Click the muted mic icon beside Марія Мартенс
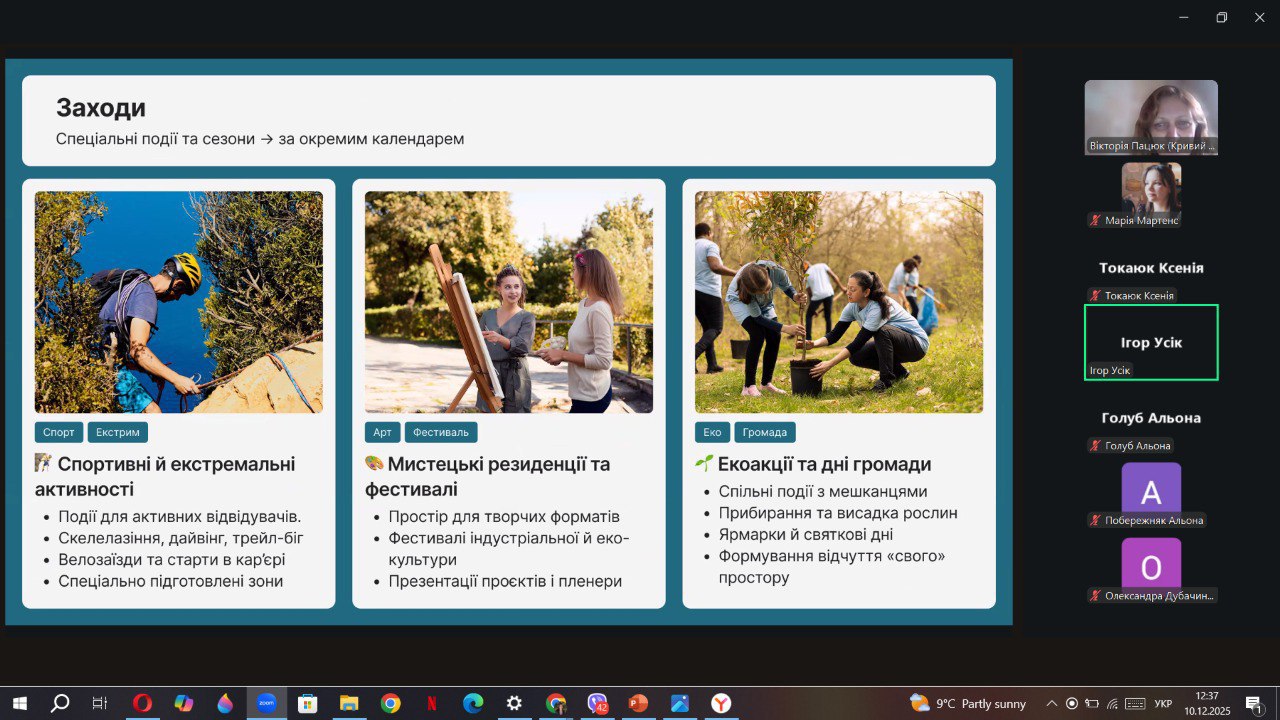 (1096, 220)
